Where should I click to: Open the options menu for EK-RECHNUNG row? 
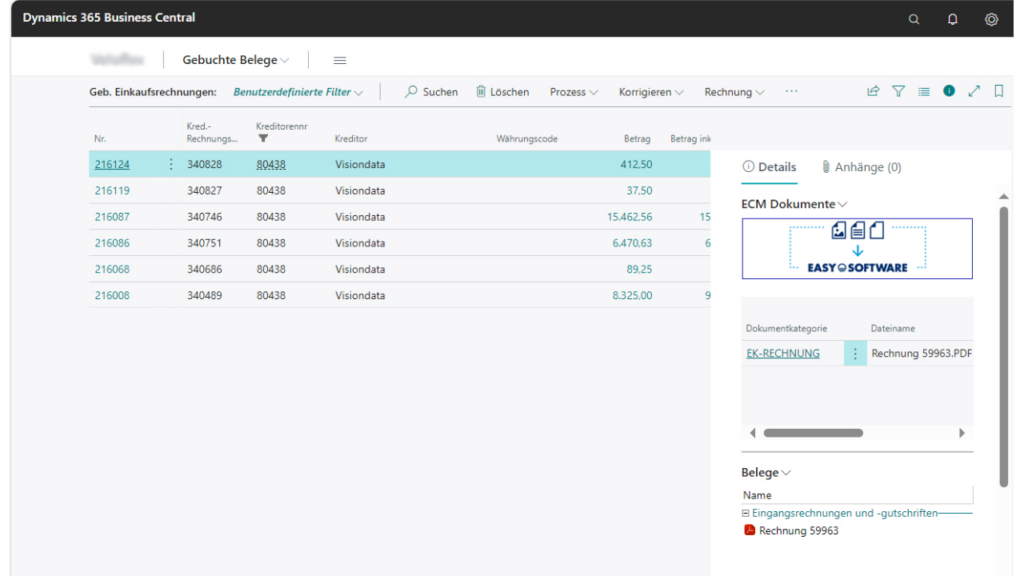coord(855,353)
